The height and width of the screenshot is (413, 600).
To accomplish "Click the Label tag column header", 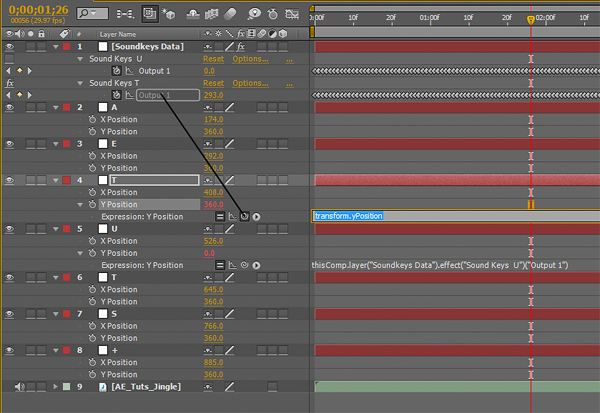I will pyautogui.click(x=64, y=34).
